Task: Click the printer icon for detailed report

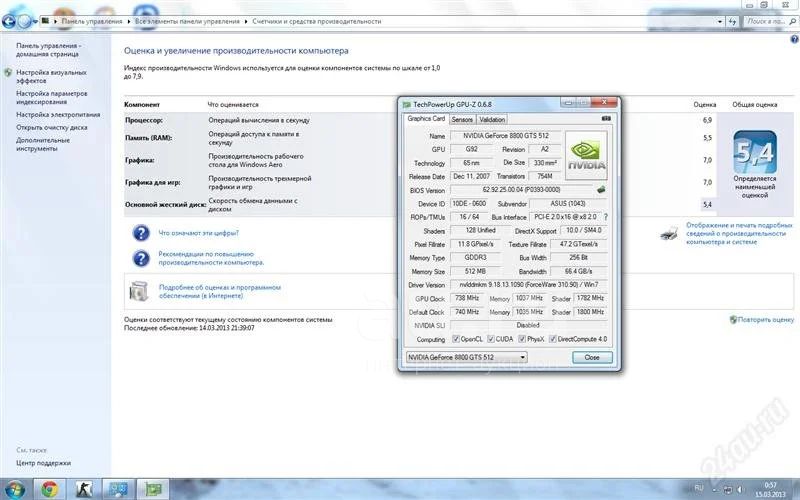Action: [669, 234]
